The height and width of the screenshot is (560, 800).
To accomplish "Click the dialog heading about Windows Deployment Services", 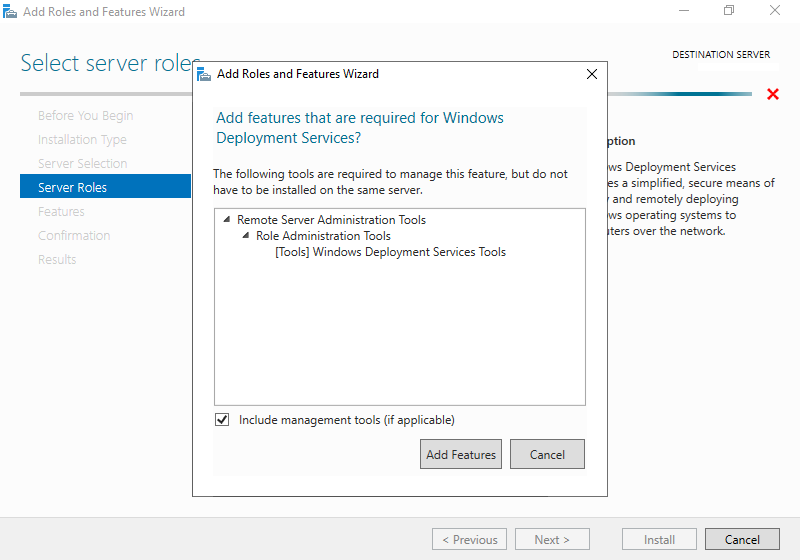I will click(360, 128).
